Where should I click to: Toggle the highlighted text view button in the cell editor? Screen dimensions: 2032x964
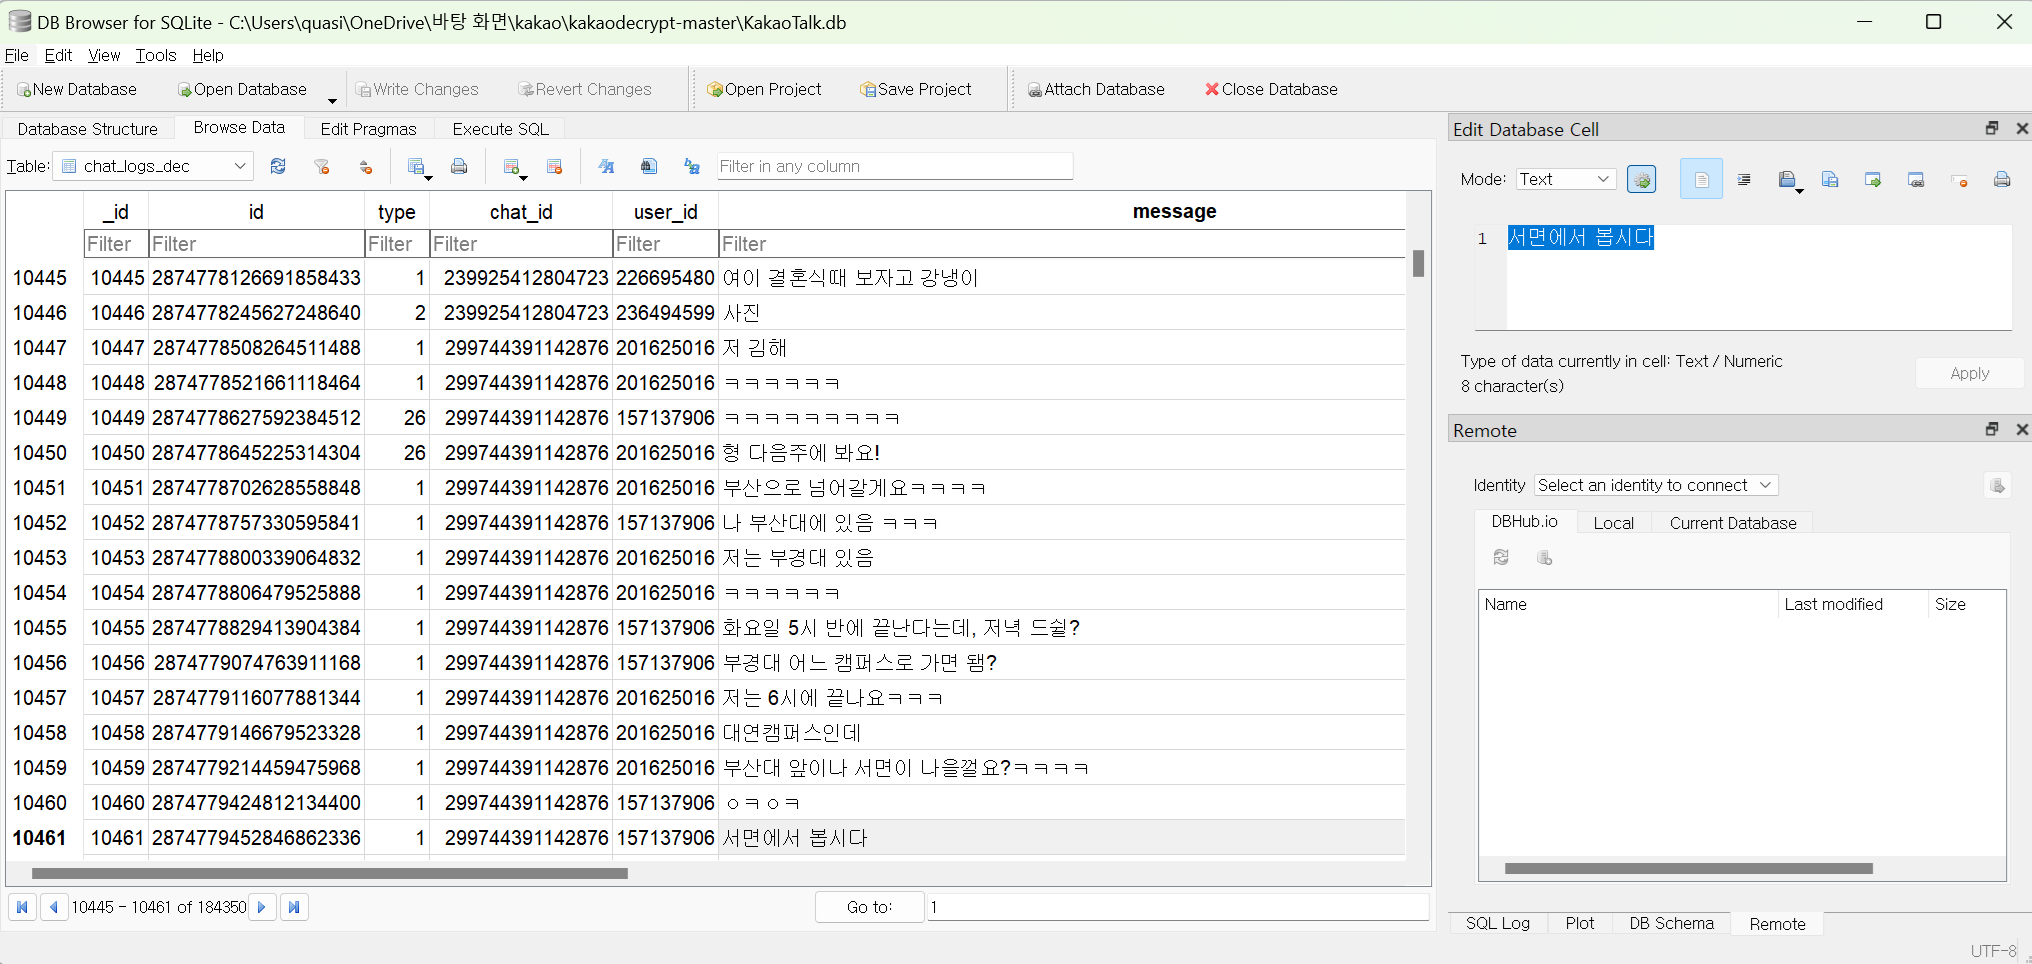click(x=1701, y=180)
